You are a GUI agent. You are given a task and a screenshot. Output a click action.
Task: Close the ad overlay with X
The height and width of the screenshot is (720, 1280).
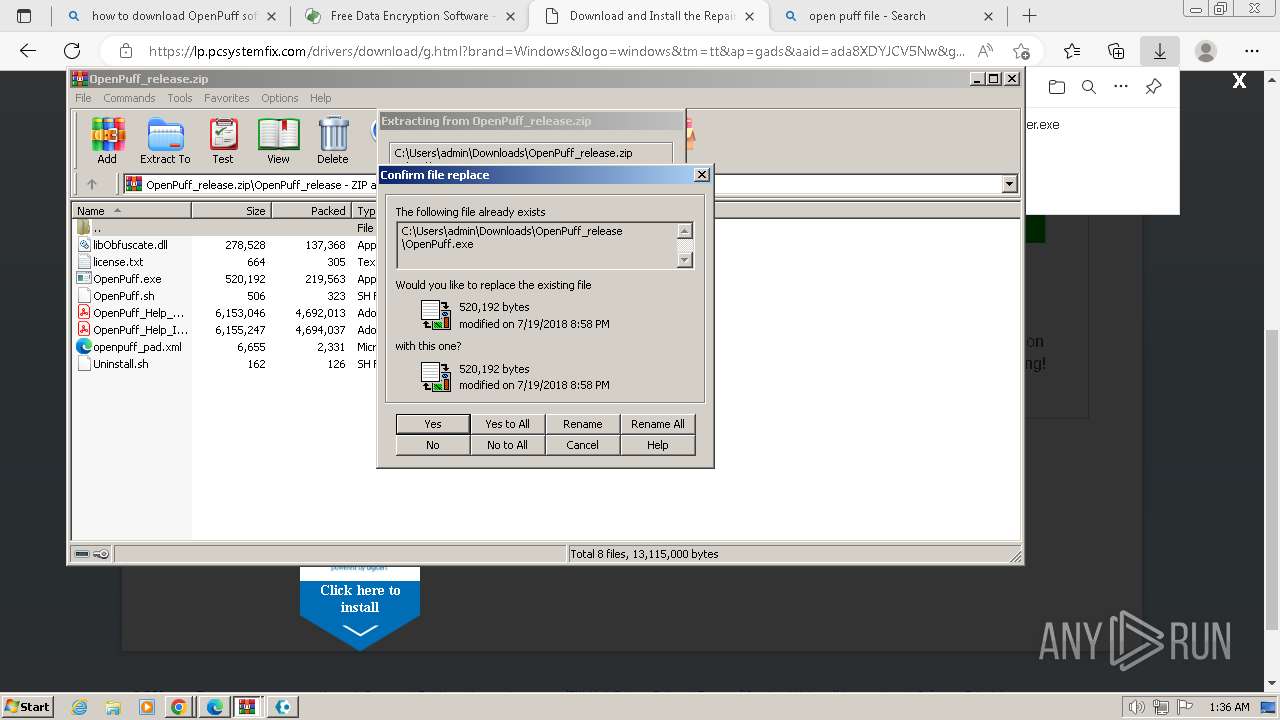pos(1239,81)
